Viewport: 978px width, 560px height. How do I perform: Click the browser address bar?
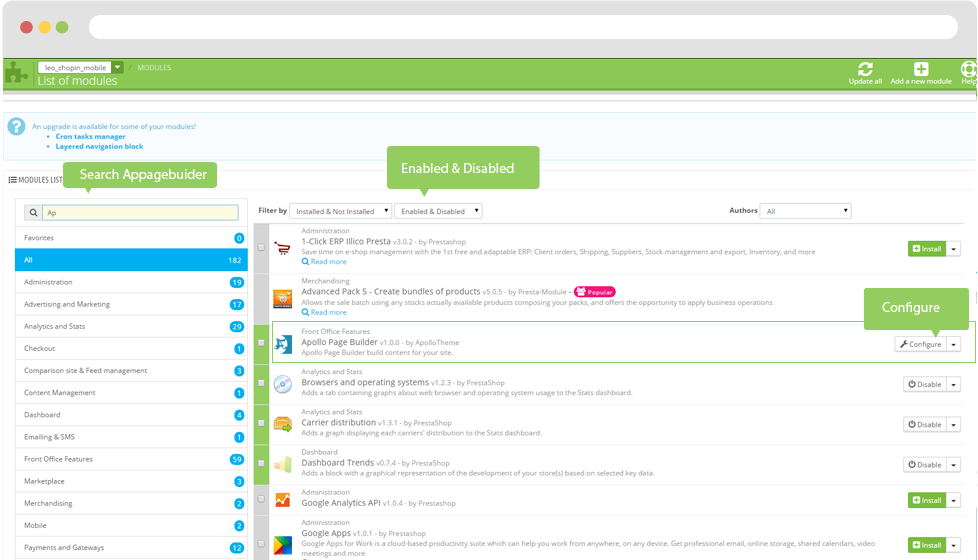pyautogui.click(x=523, y=27)
